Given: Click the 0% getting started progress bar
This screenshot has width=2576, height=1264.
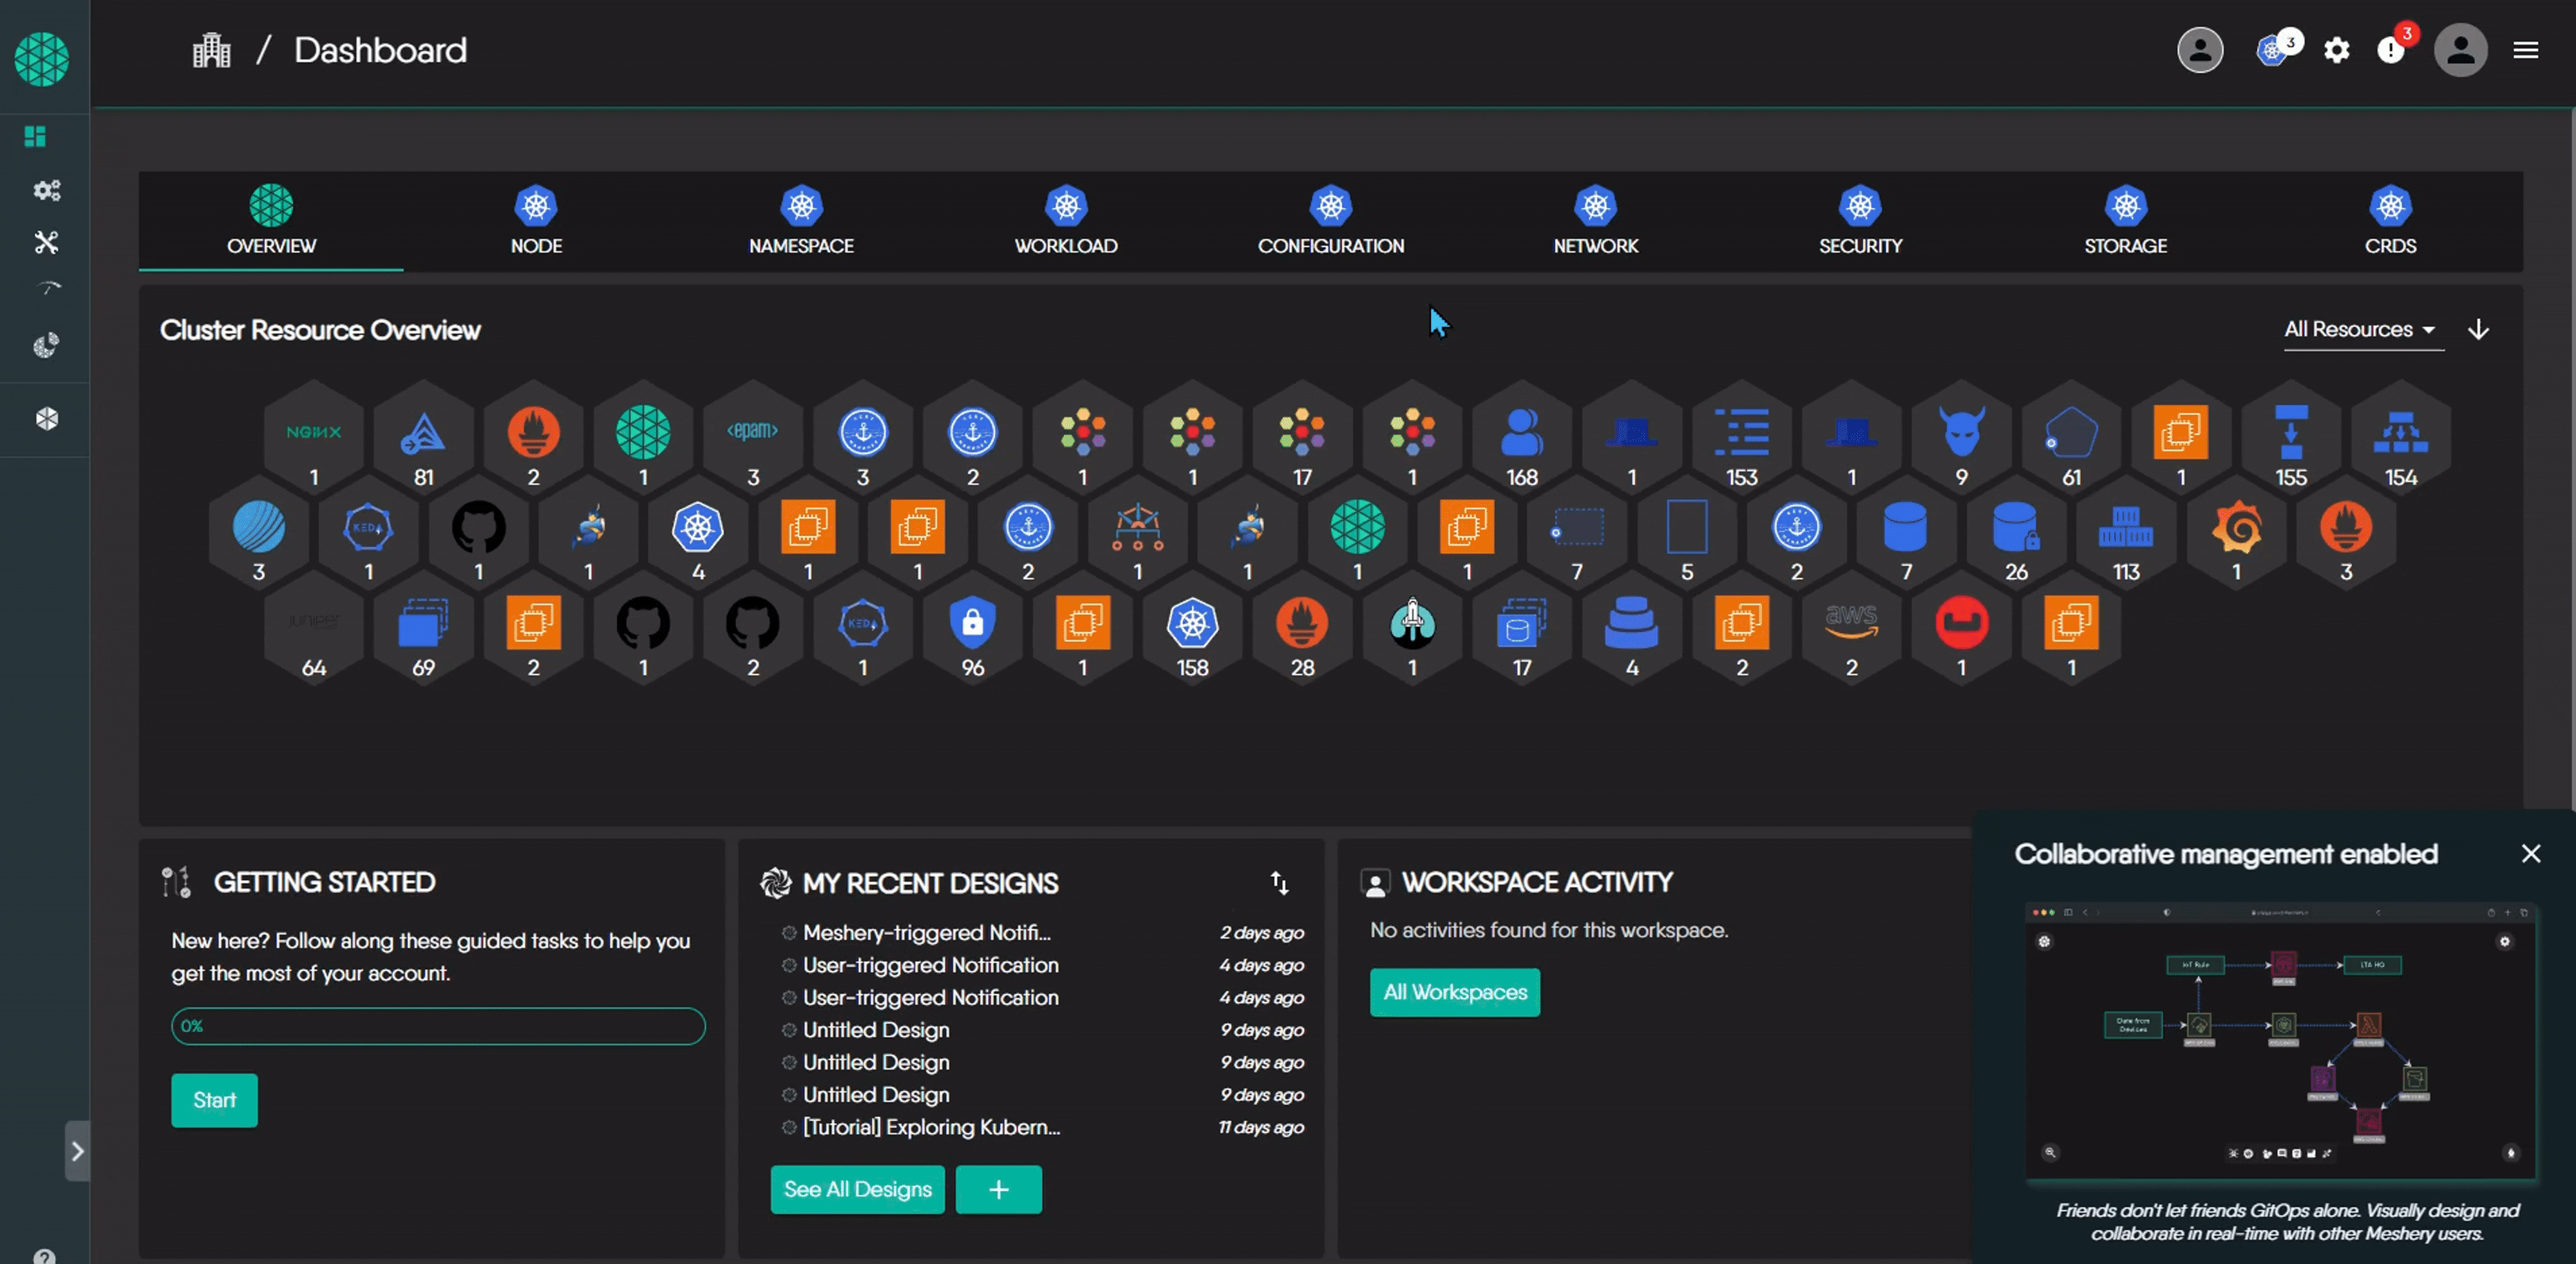Looking at the screenshot, I should tap(438, 1026).
